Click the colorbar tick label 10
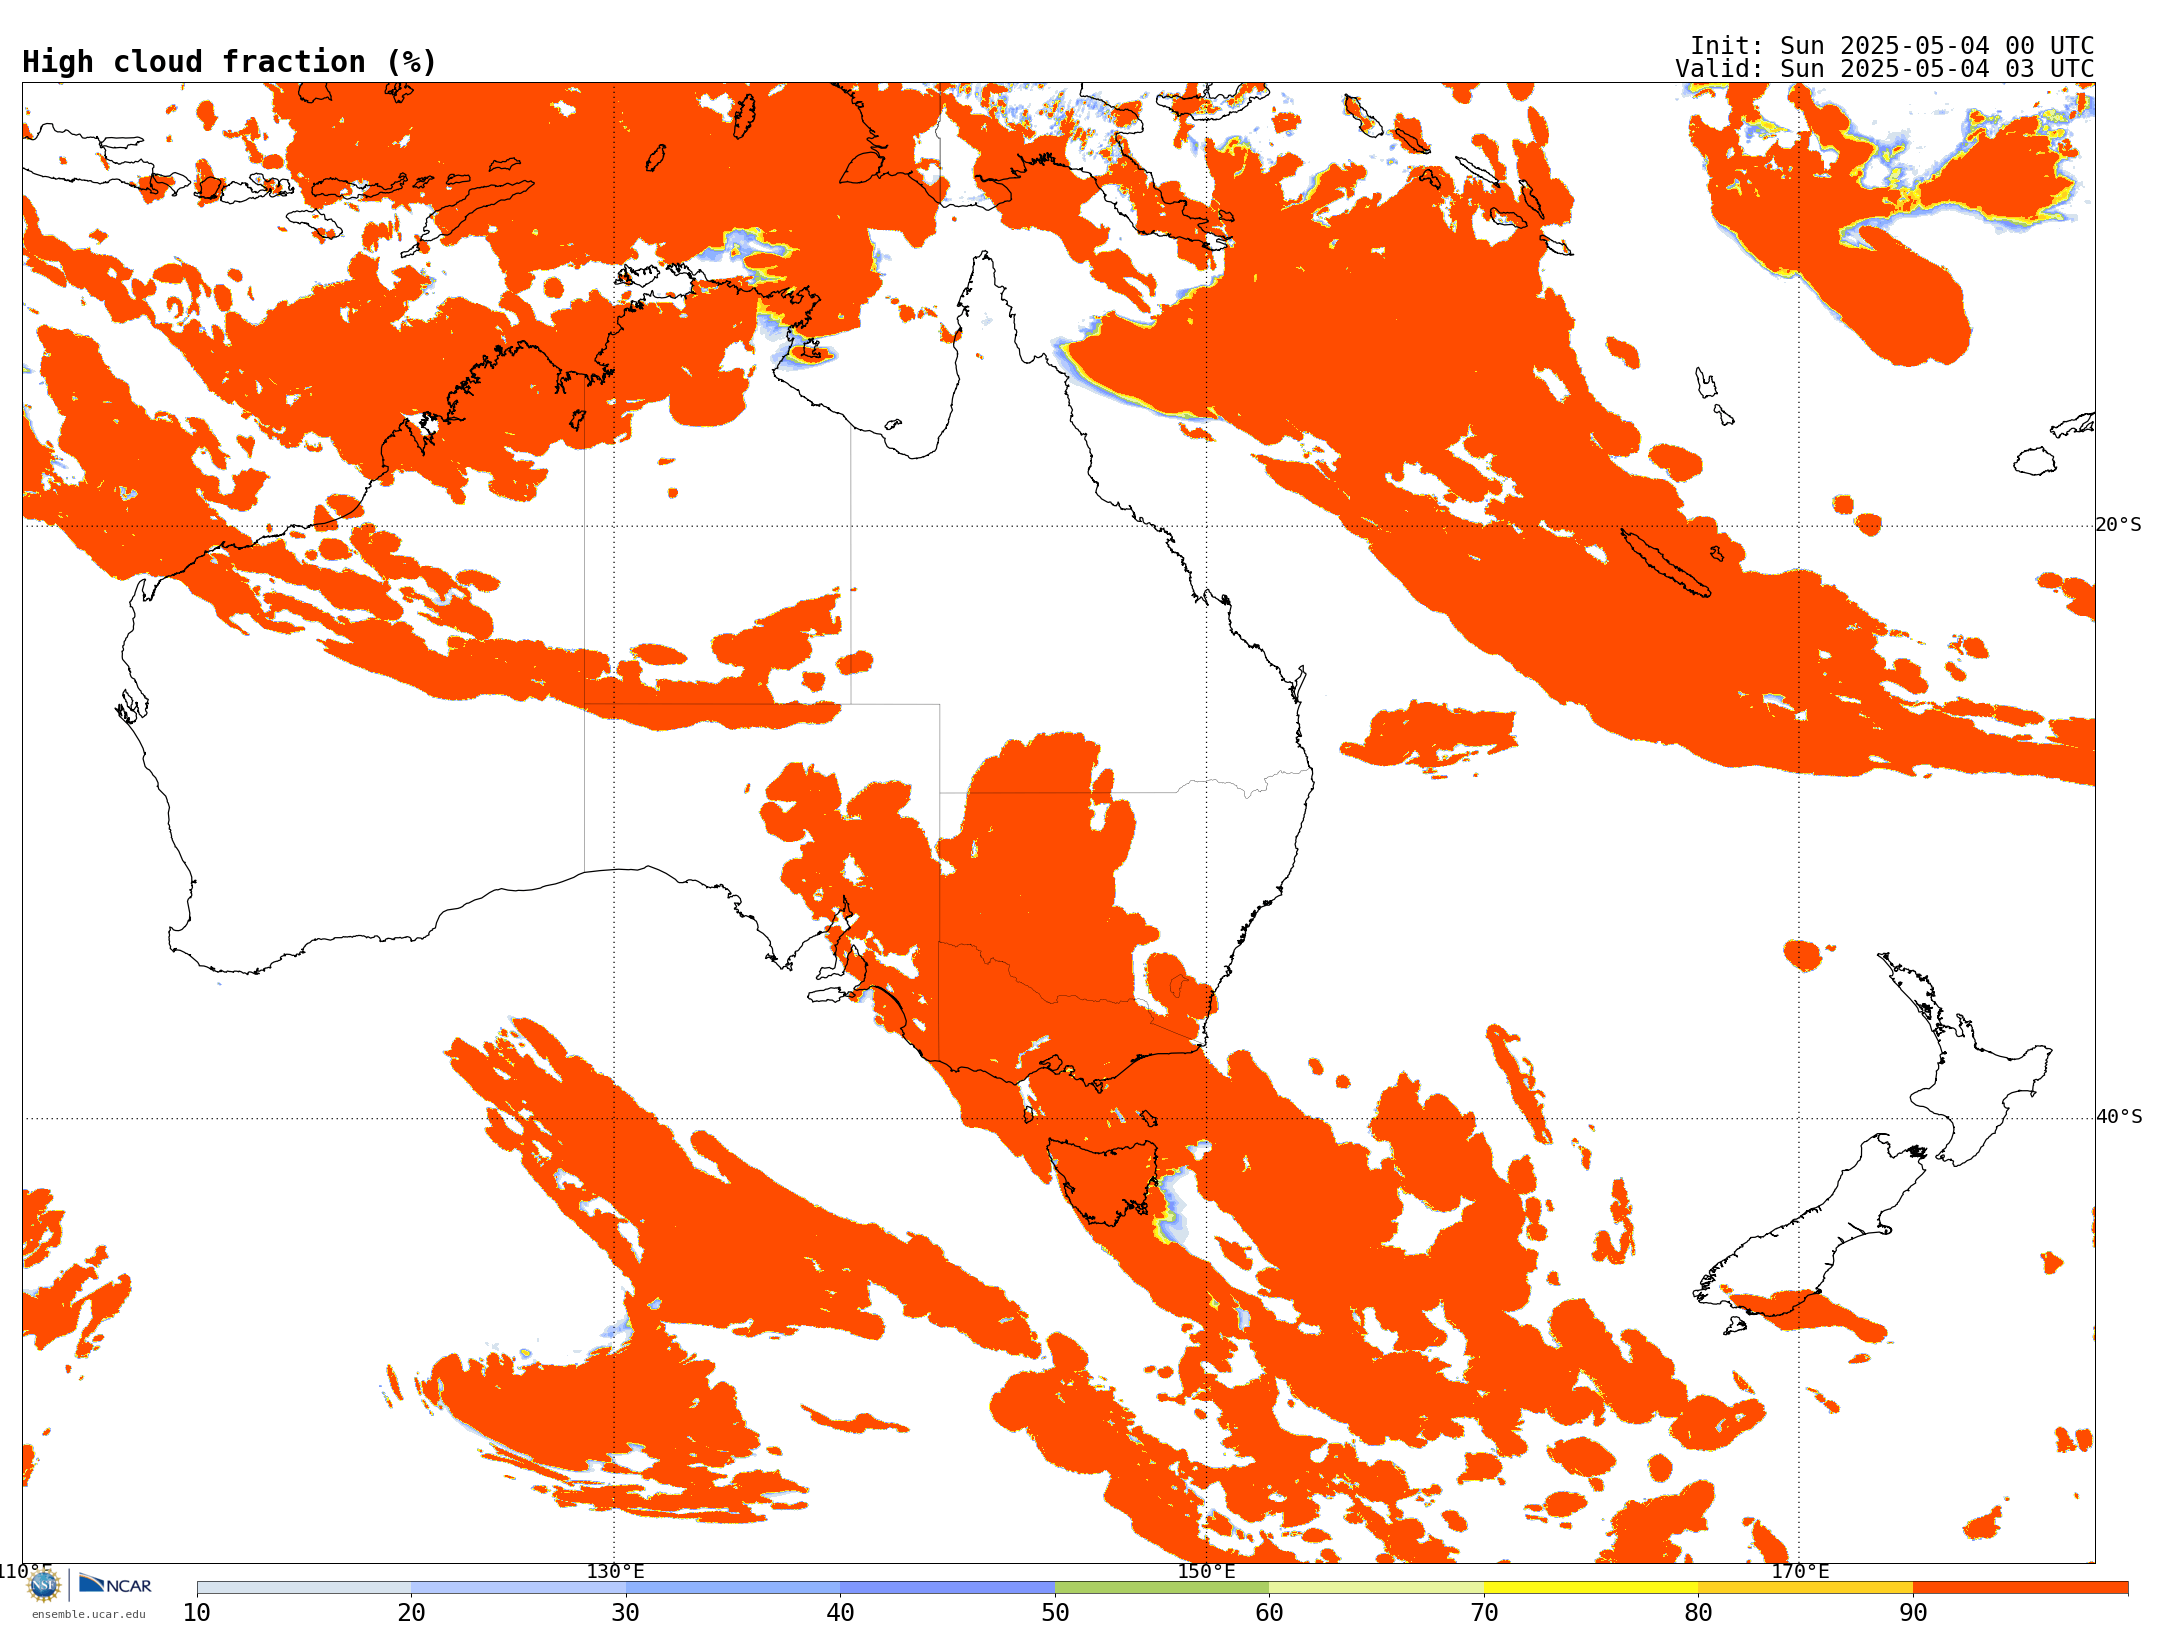 [x=197, y=1613]
